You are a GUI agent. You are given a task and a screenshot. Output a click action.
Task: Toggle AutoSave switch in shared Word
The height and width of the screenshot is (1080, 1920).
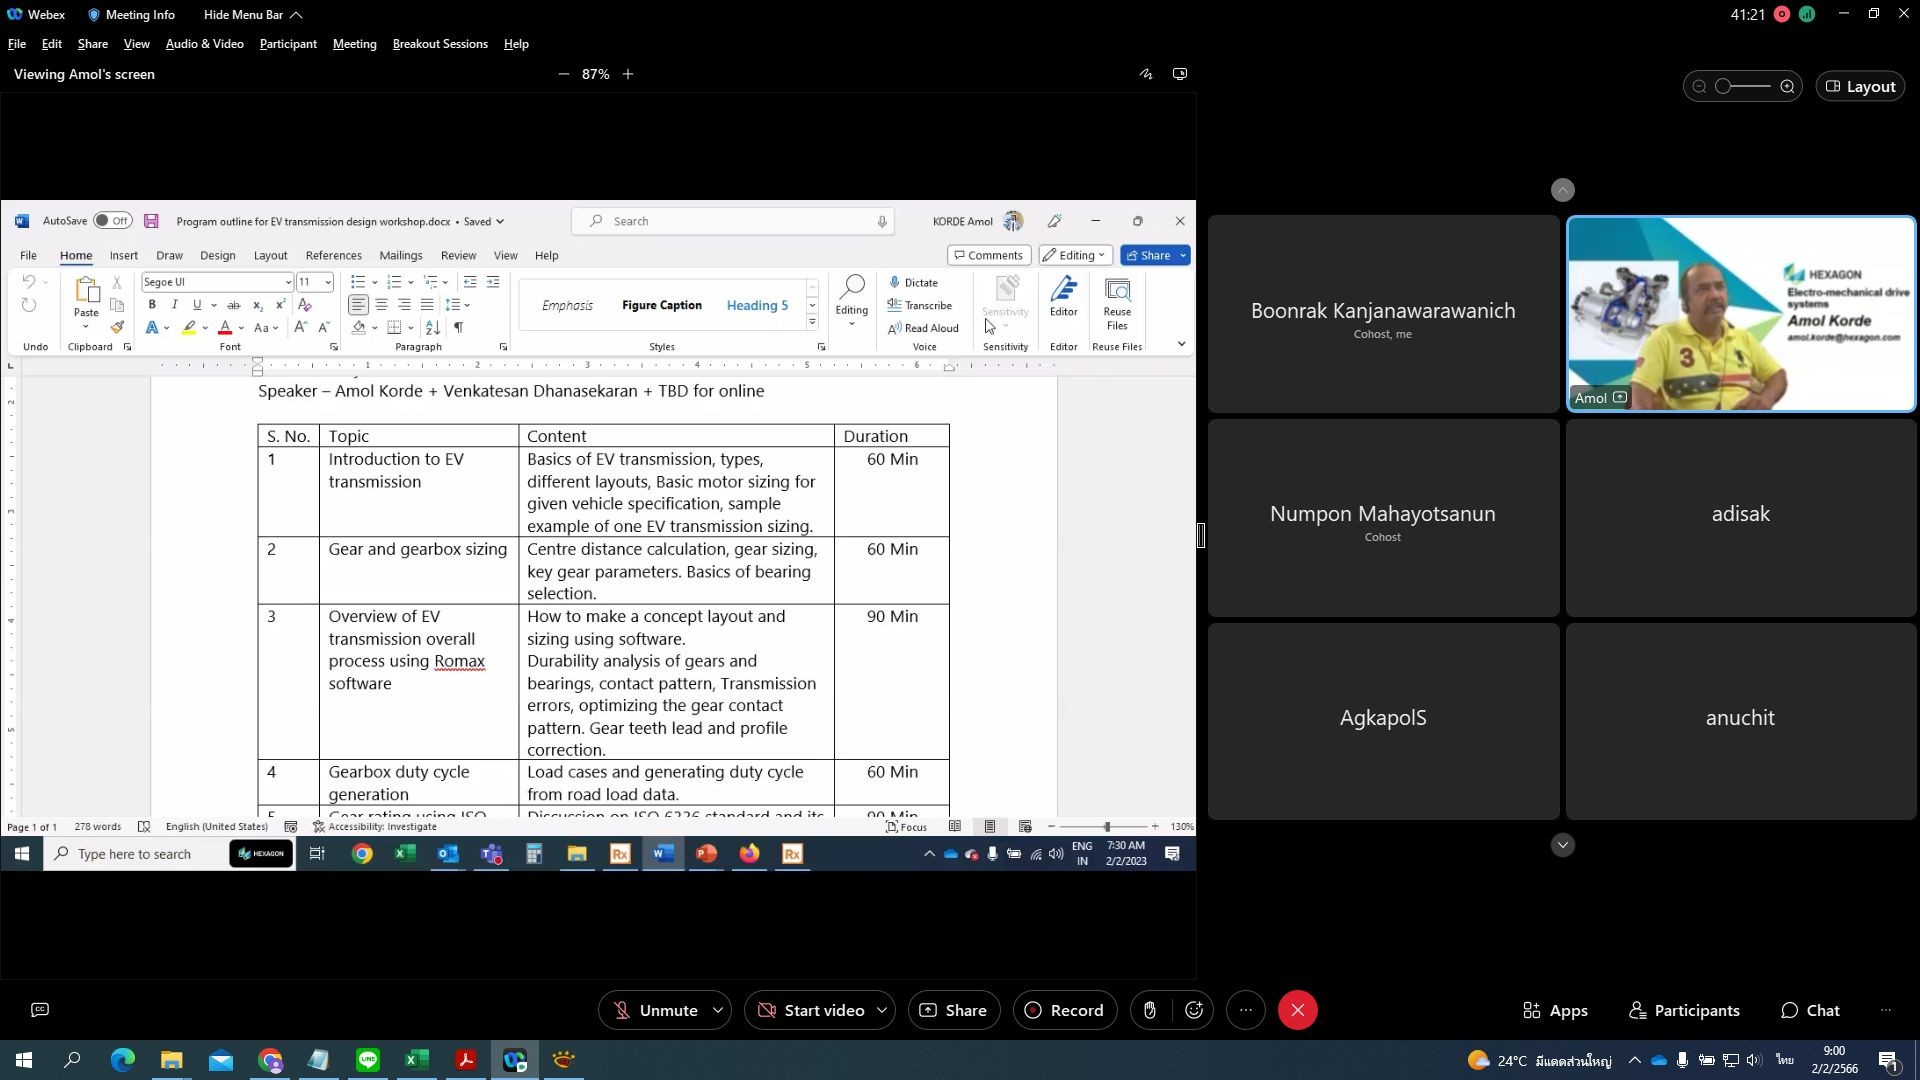[x=113, y=221]
